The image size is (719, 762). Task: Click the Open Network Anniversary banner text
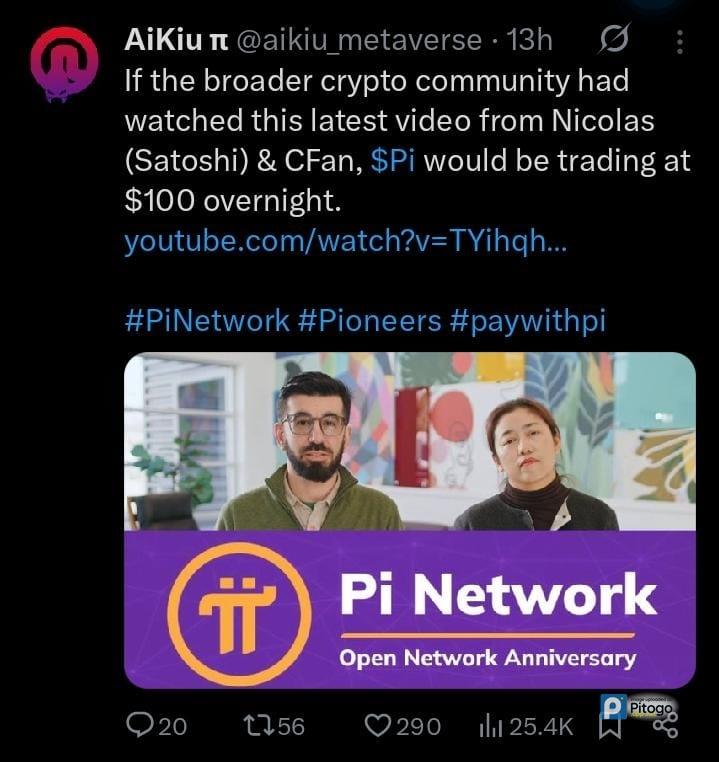[487, 658]
